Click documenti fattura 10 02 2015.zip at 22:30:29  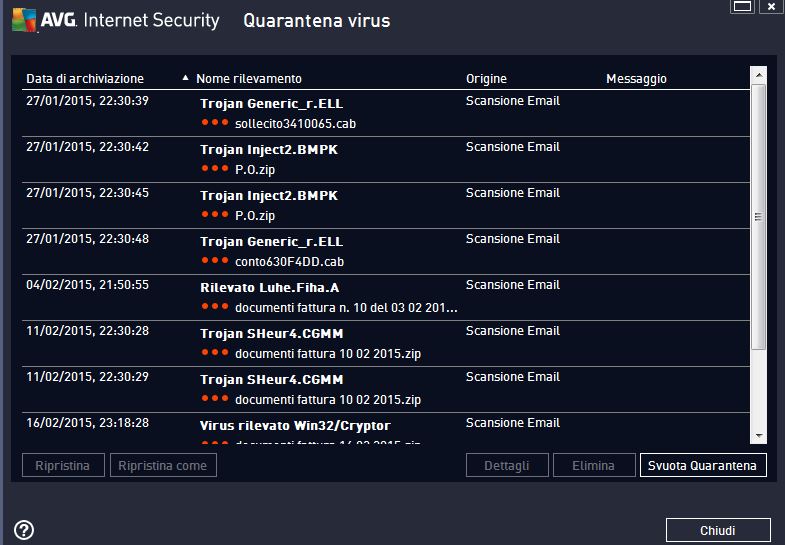(x=328, y=400)
